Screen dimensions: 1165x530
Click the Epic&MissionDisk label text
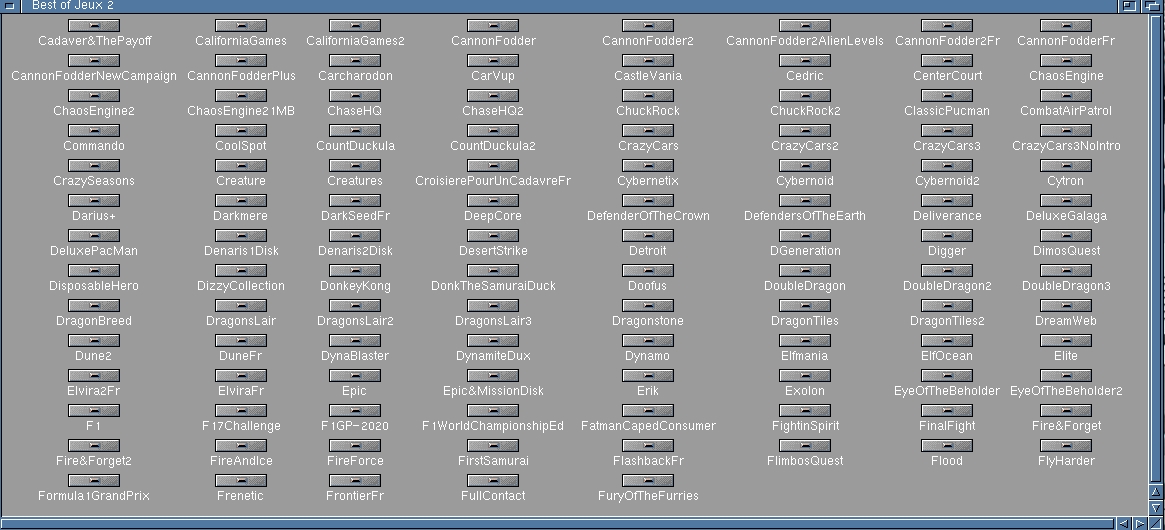coord(493,390)
